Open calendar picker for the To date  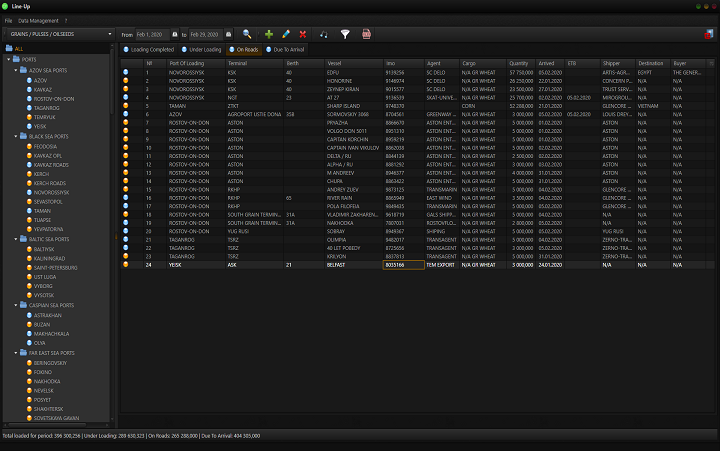coord(229,34)
